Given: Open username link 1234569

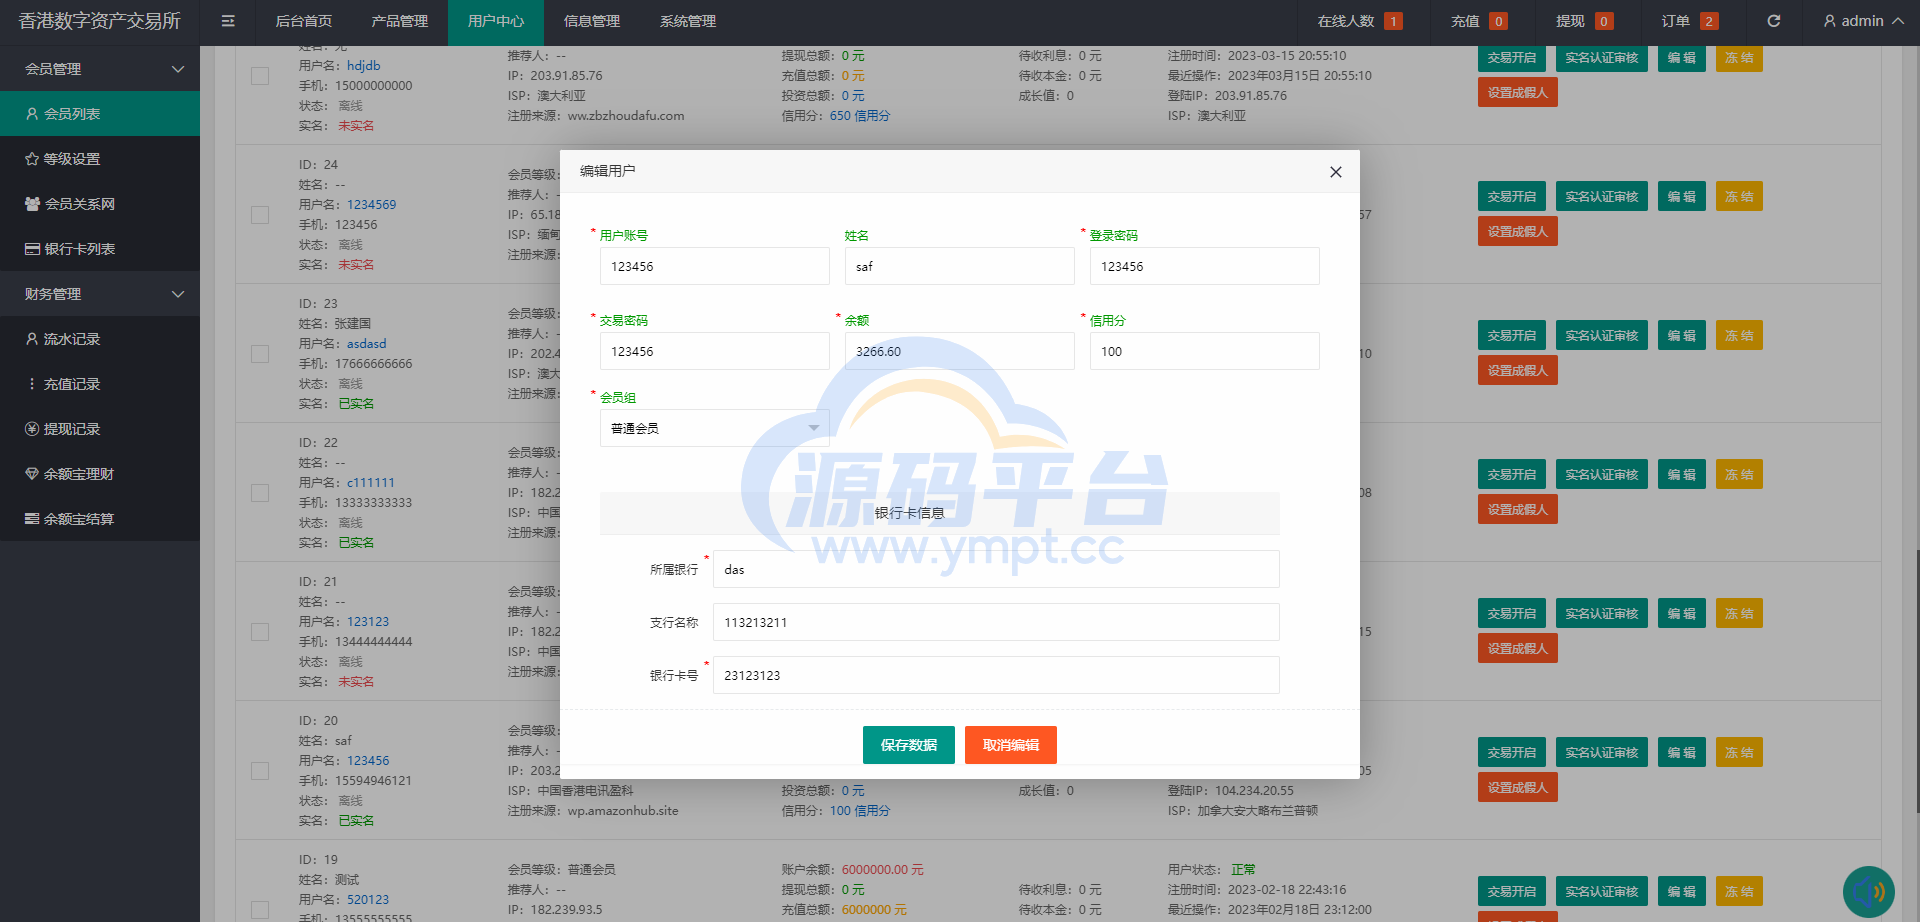Looking at the screenshot, I should click(372, 205).
